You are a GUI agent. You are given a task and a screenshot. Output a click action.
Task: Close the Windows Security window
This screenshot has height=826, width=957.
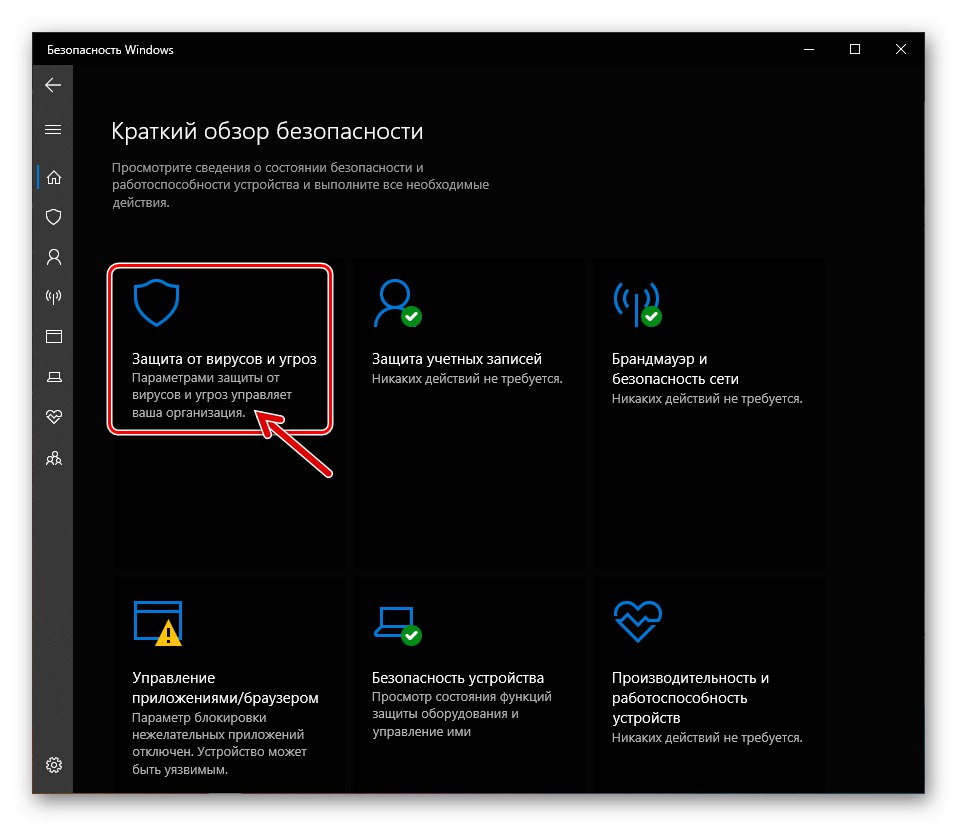(x=900, y=49)
